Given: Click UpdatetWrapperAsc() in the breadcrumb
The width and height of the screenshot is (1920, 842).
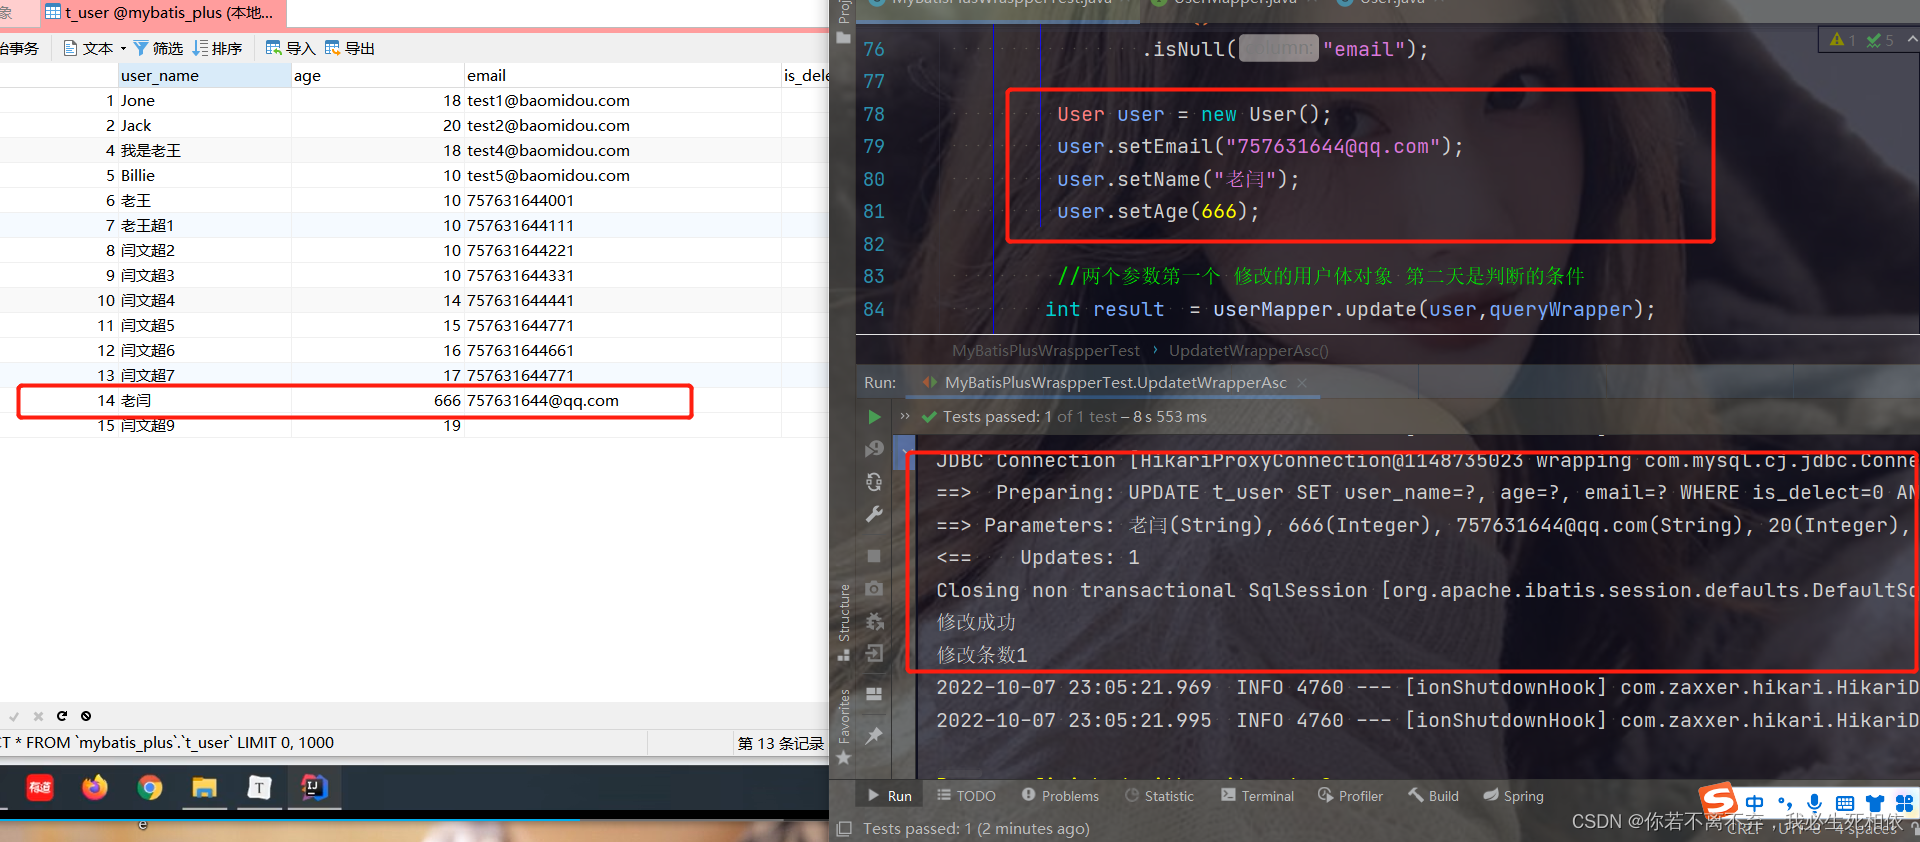Looking at the screenshot, I should tap(1249, 350).
